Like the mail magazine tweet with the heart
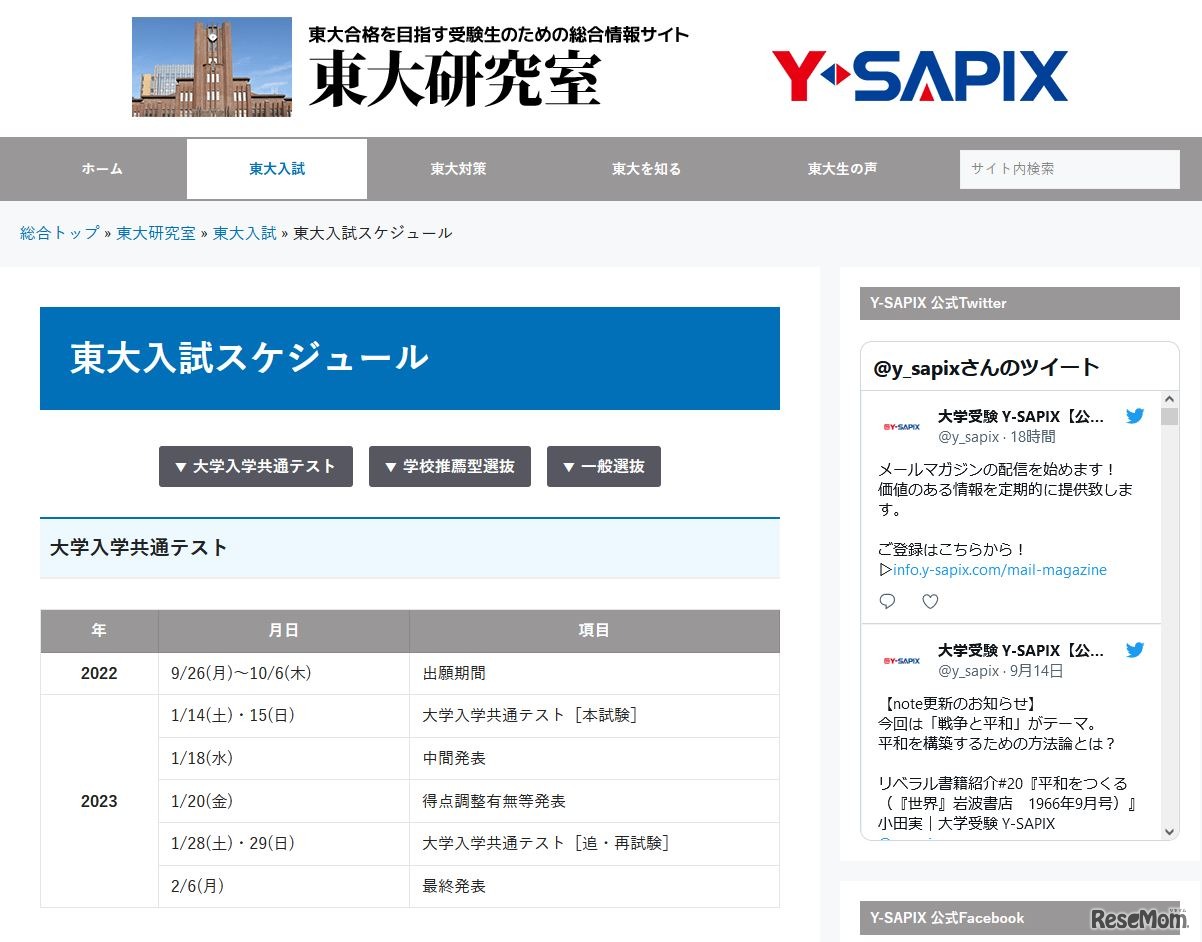 click(x=930, y=600)
